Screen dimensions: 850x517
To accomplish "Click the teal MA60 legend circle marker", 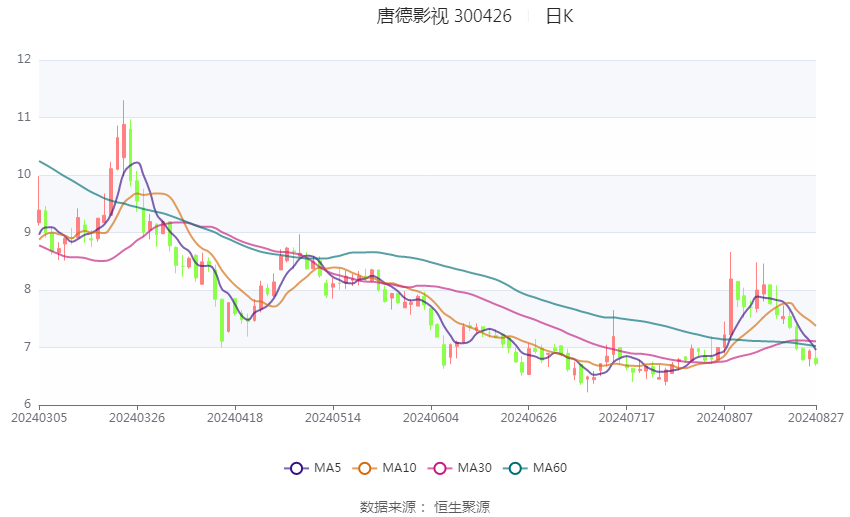I will (514, 468).
